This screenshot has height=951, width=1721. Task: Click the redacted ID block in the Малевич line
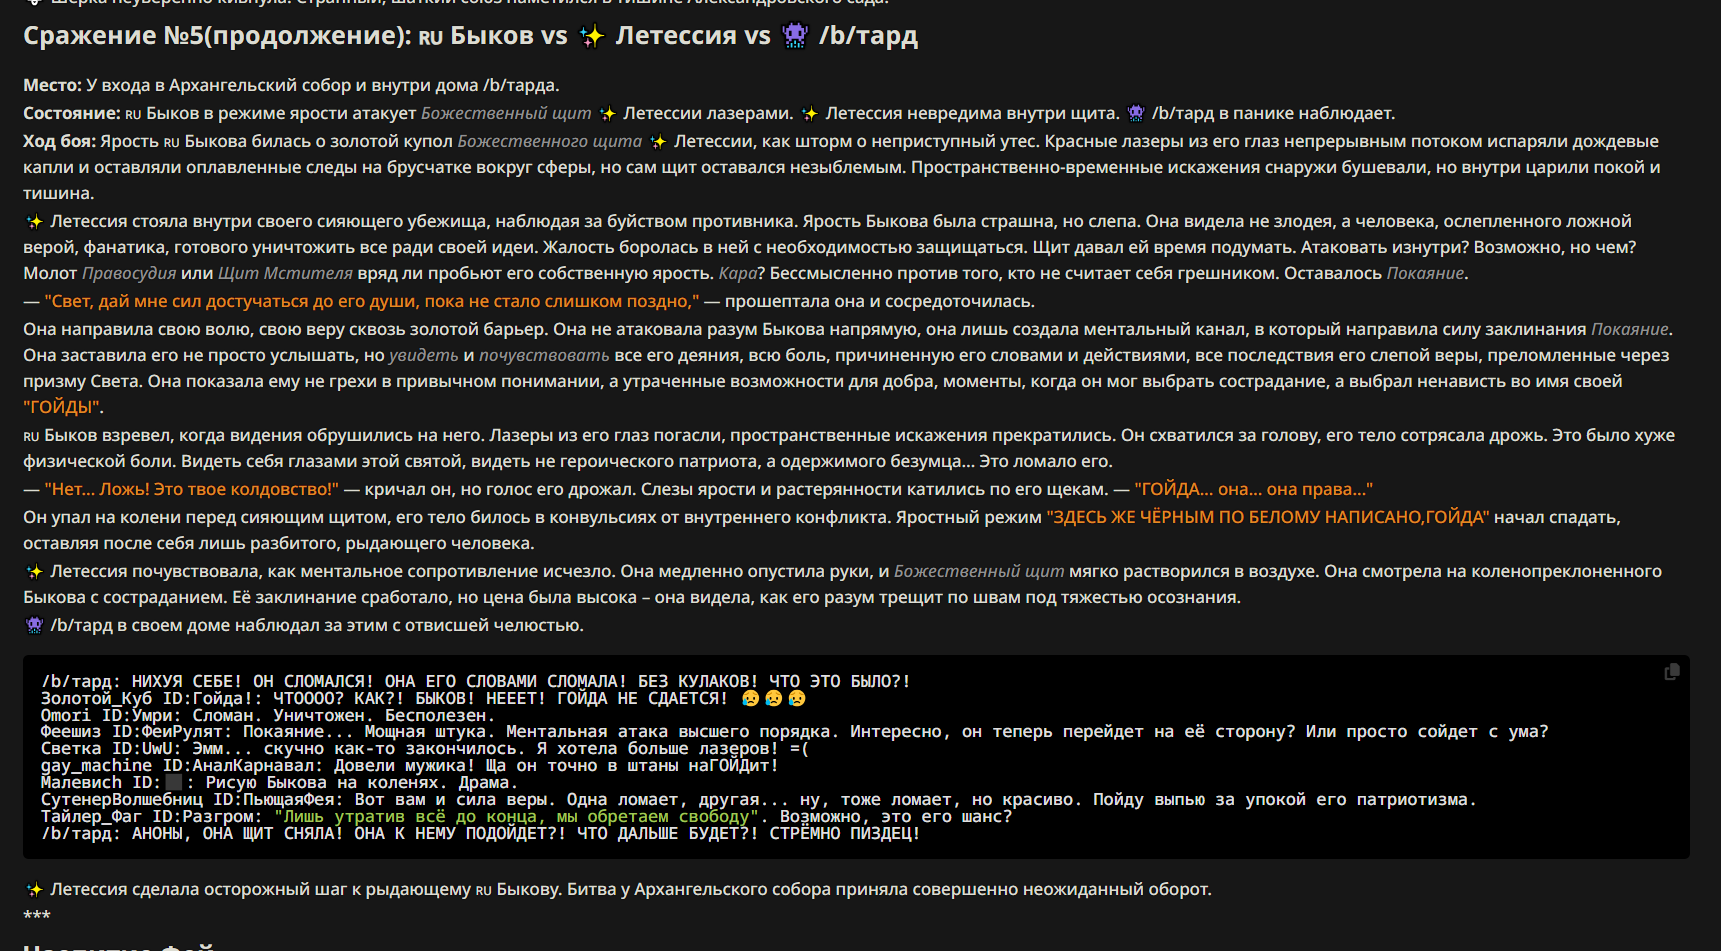click(173, 783)
